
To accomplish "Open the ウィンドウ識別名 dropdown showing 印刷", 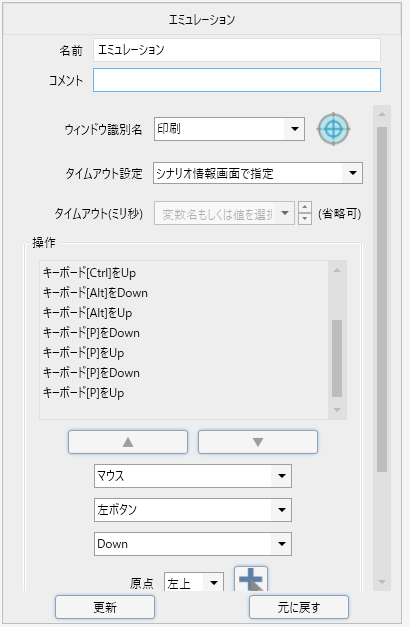I will click(x=229, y=129).
